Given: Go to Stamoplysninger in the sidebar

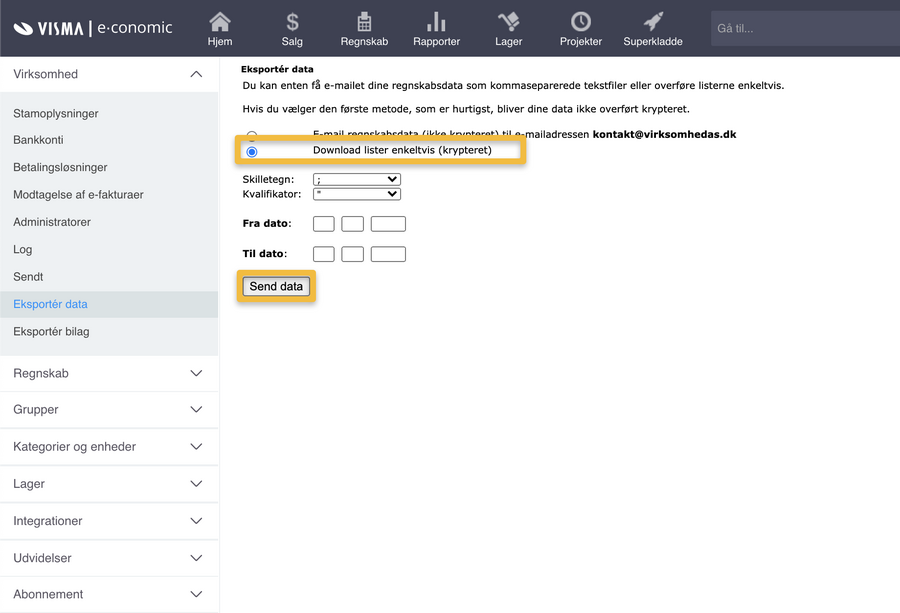Looking at the screenshot, I should tap(56, 113).
